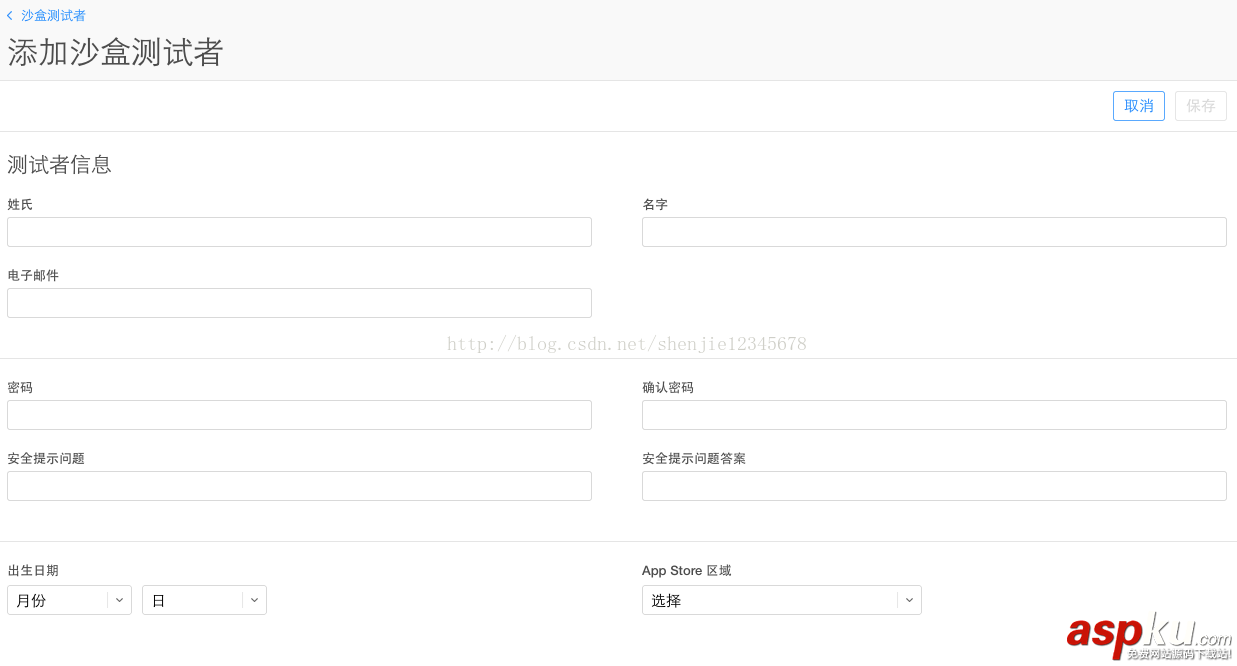Click the 保存 button
The width and height of the screenshot is (1237, 666).
point(1200,105)
